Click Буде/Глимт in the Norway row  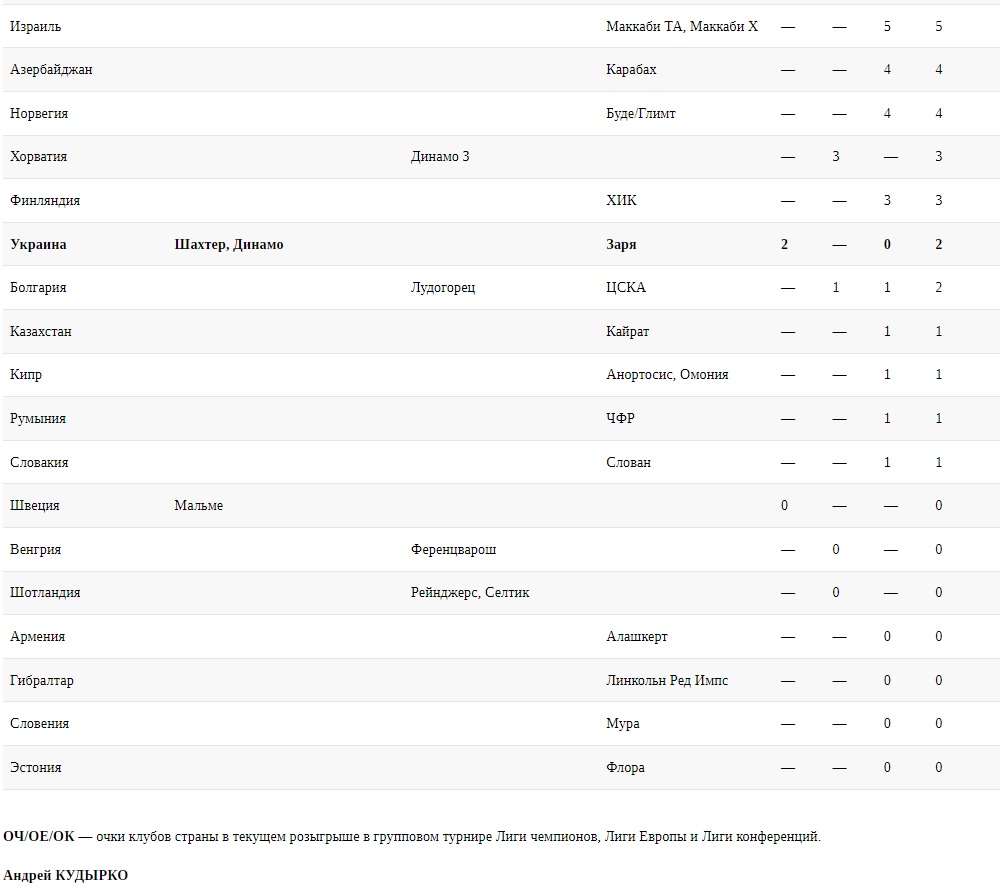(x=640, y=114)
